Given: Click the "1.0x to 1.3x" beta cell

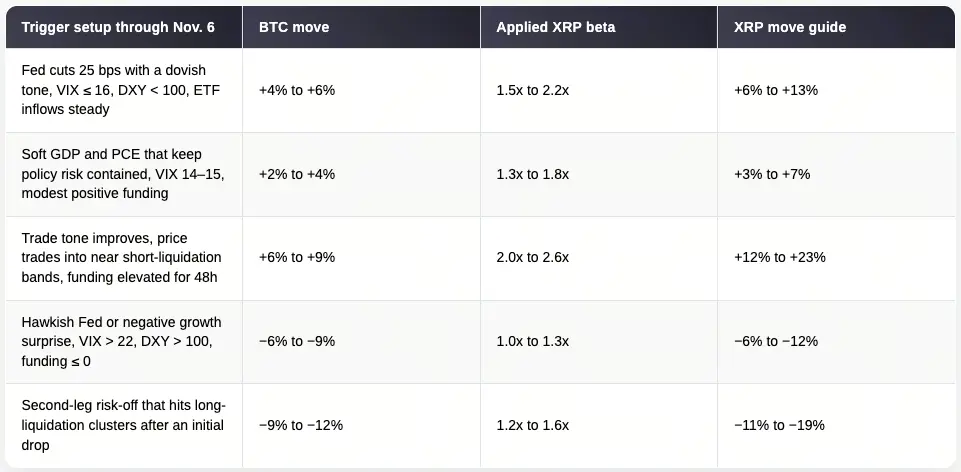Looking at the screenshot, I should click(x=533, y=341).
